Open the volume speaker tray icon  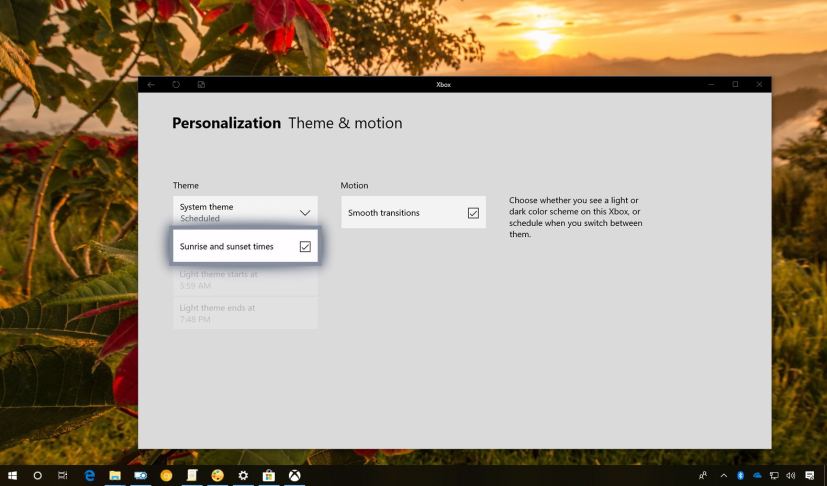pos(791,475)
